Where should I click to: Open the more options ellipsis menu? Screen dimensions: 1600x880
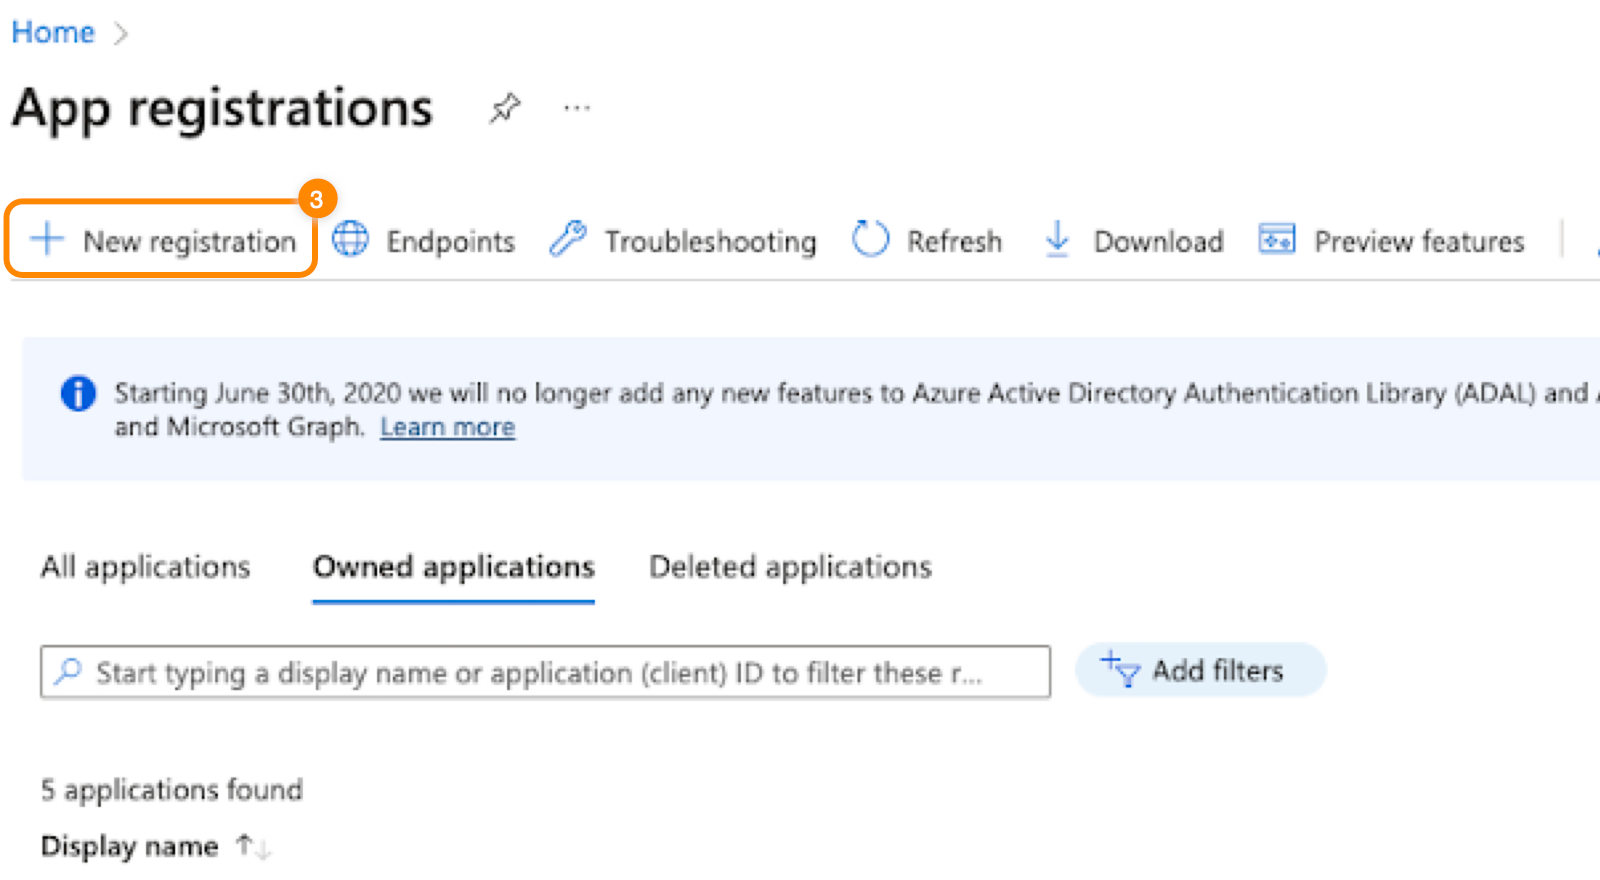577,107
